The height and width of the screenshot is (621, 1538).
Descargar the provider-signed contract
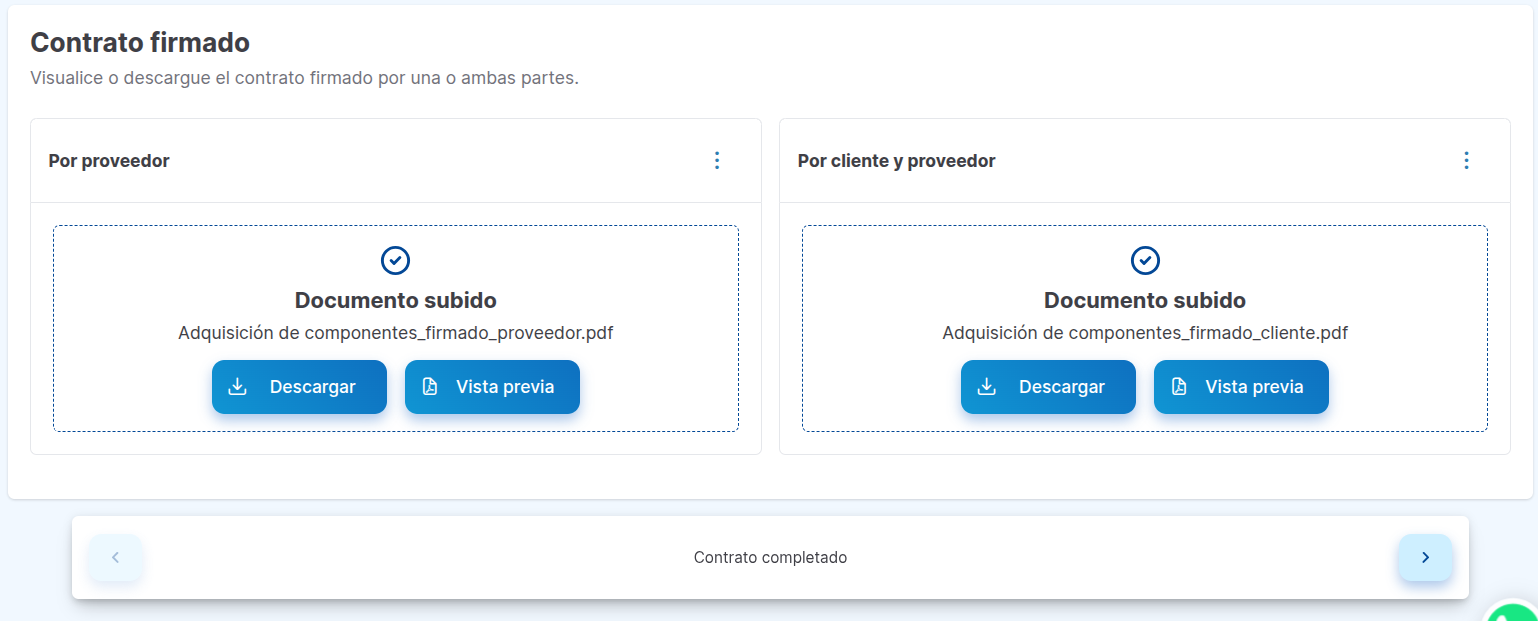tap(299, 386)
